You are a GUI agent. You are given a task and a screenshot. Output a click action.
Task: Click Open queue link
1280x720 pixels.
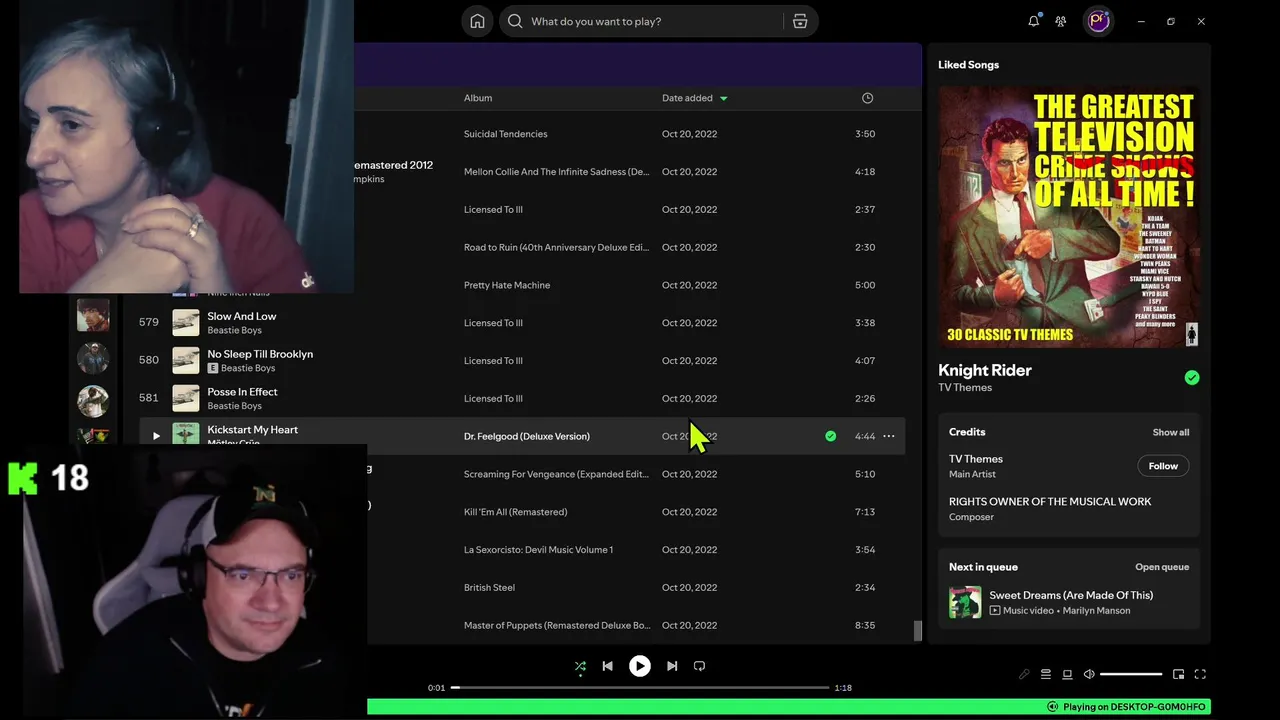[1162, 567]
